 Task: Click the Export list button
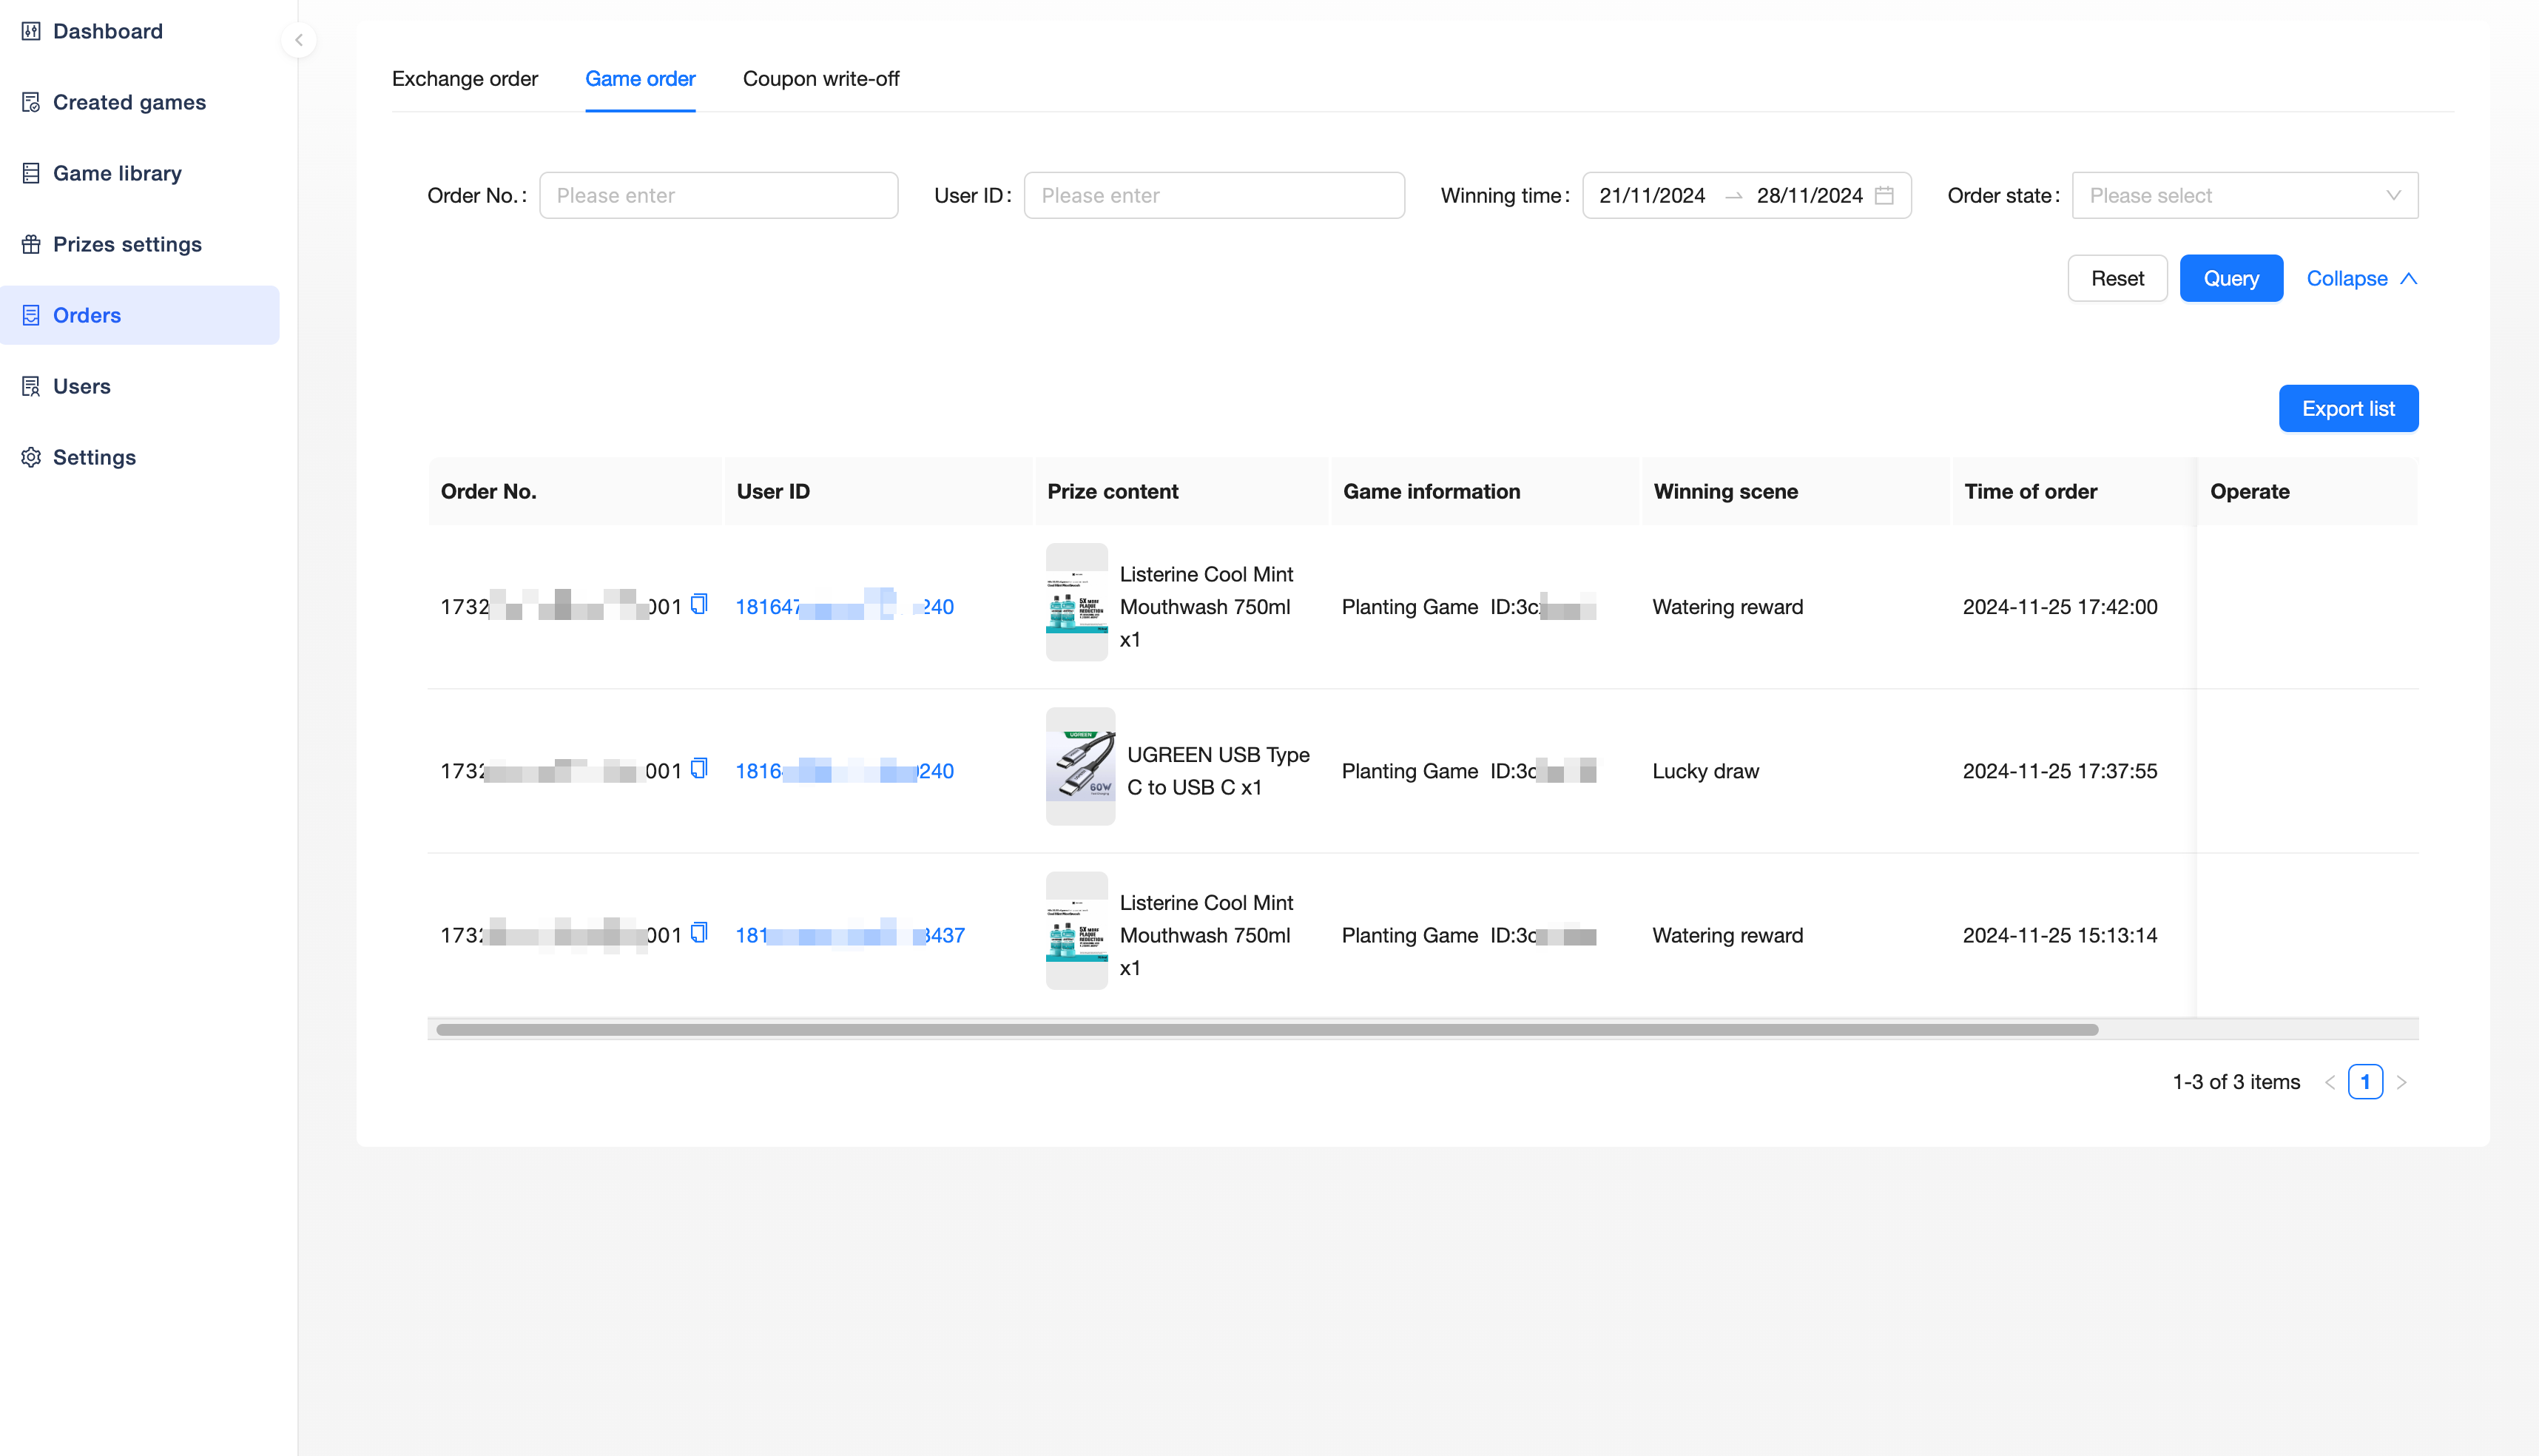[x=2348, y=408]
